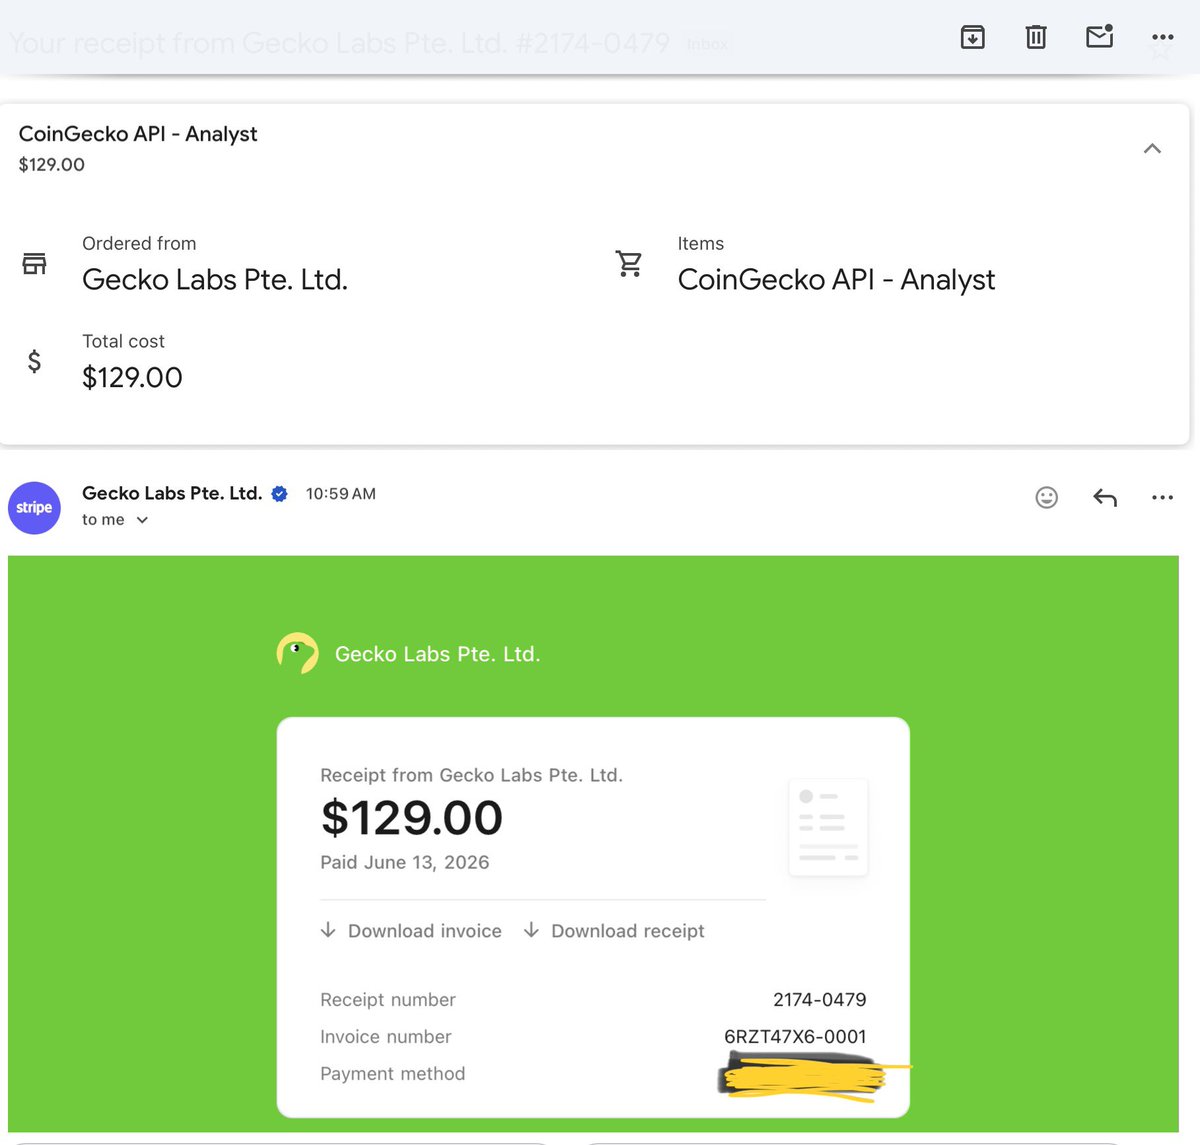Add an emoji reaction to the message
1200x1145 pixels.
(1046, 497)
